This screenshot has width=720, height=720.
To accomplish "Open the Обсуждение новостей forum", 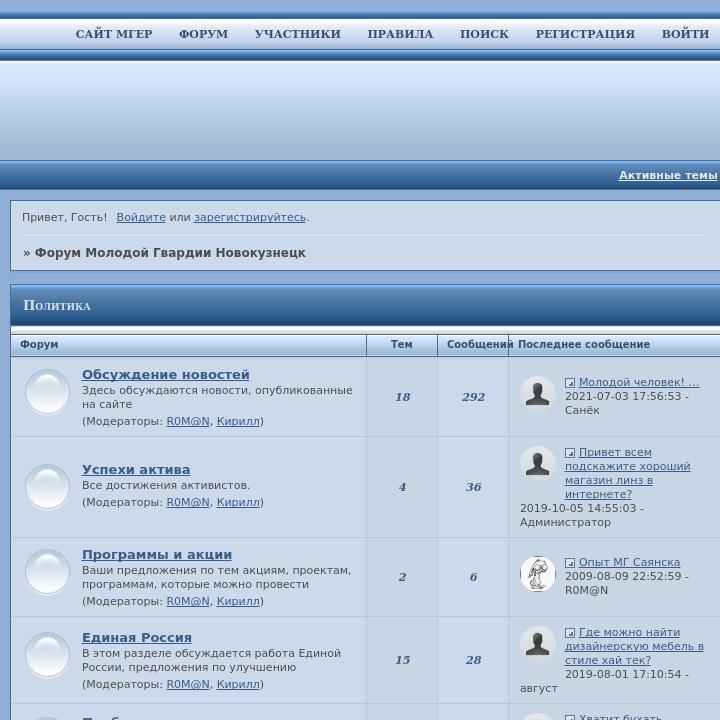I will (x=166, y=375).
